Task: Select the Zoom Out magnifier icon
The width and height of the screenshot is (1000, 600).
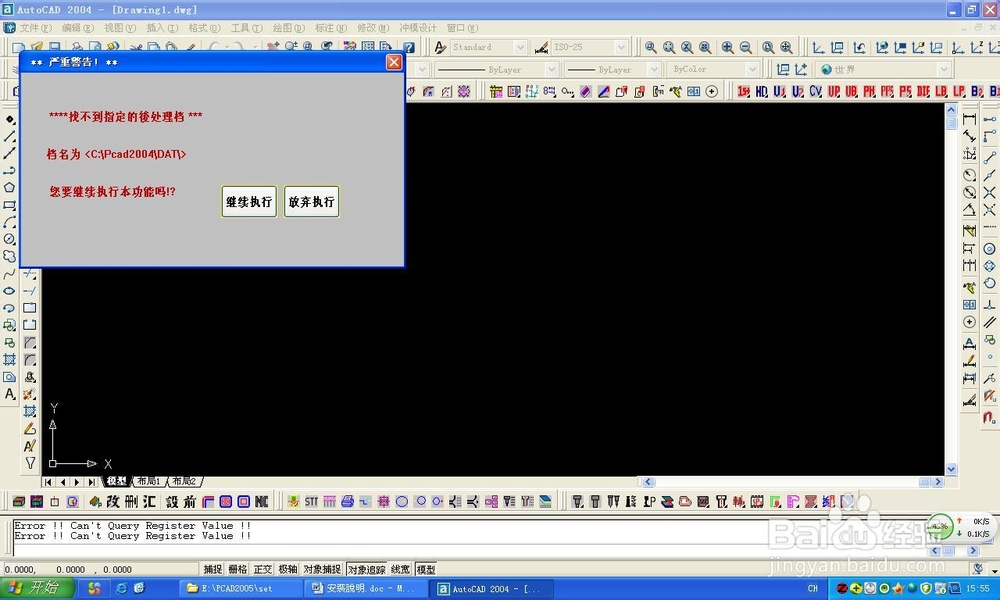Action: click(x=745, y=47)
